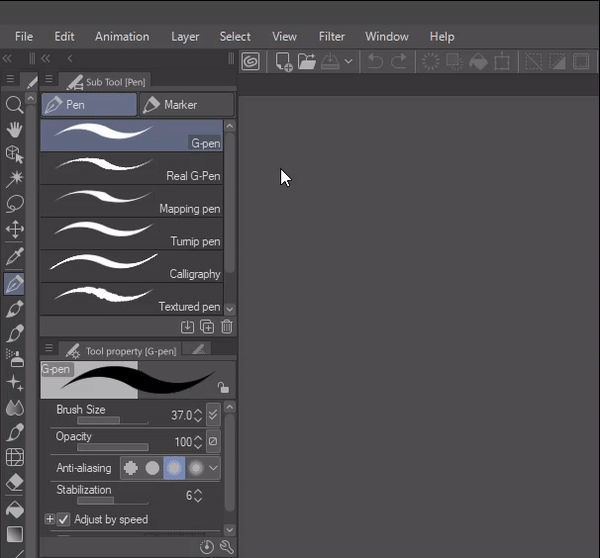Choose the Eyedropper tool
Viewport: 600px width, 558px height.
14,258
